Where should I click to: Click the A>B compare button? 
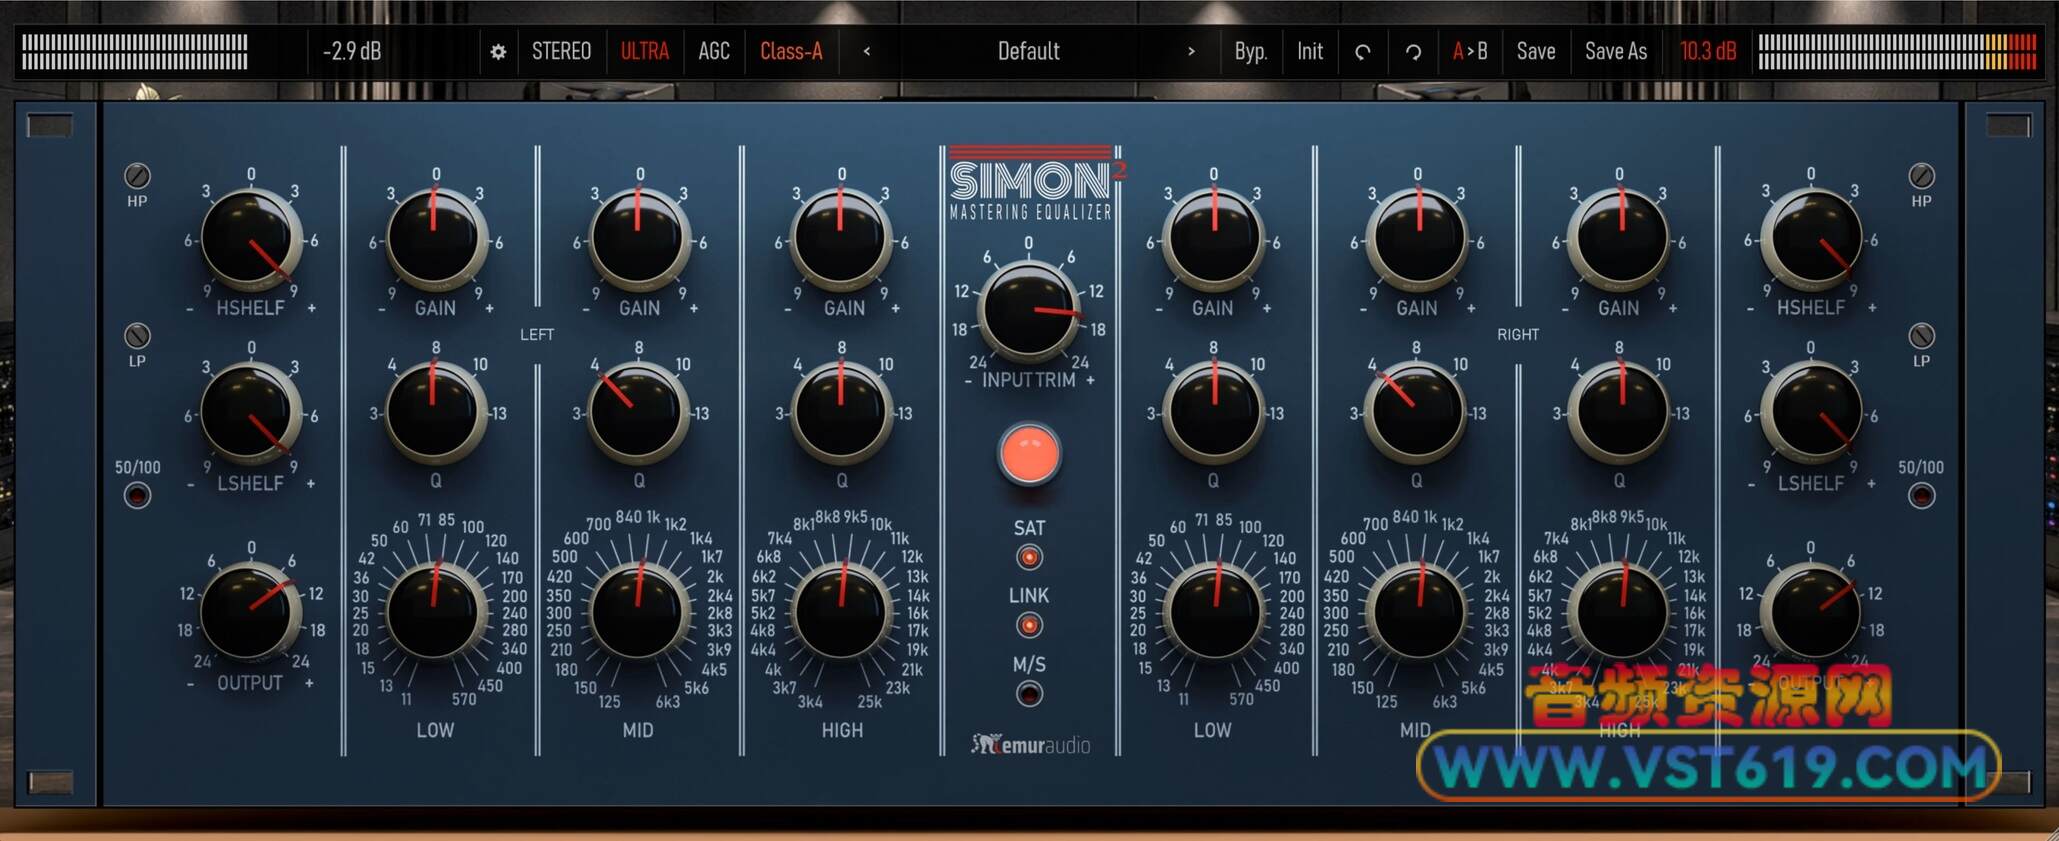click(x=1470, y=51)
